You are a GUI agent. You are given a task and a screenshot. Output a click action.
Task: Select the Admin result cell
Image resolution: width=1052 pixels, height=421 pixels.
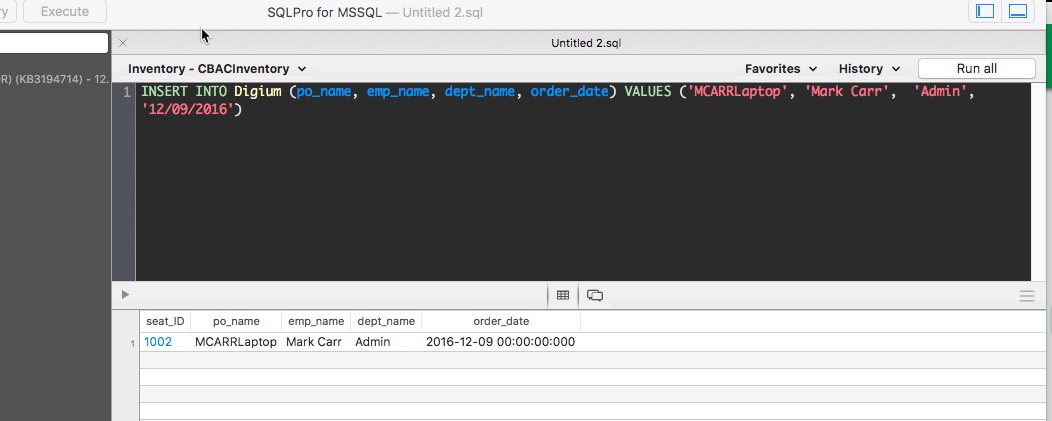372,342
